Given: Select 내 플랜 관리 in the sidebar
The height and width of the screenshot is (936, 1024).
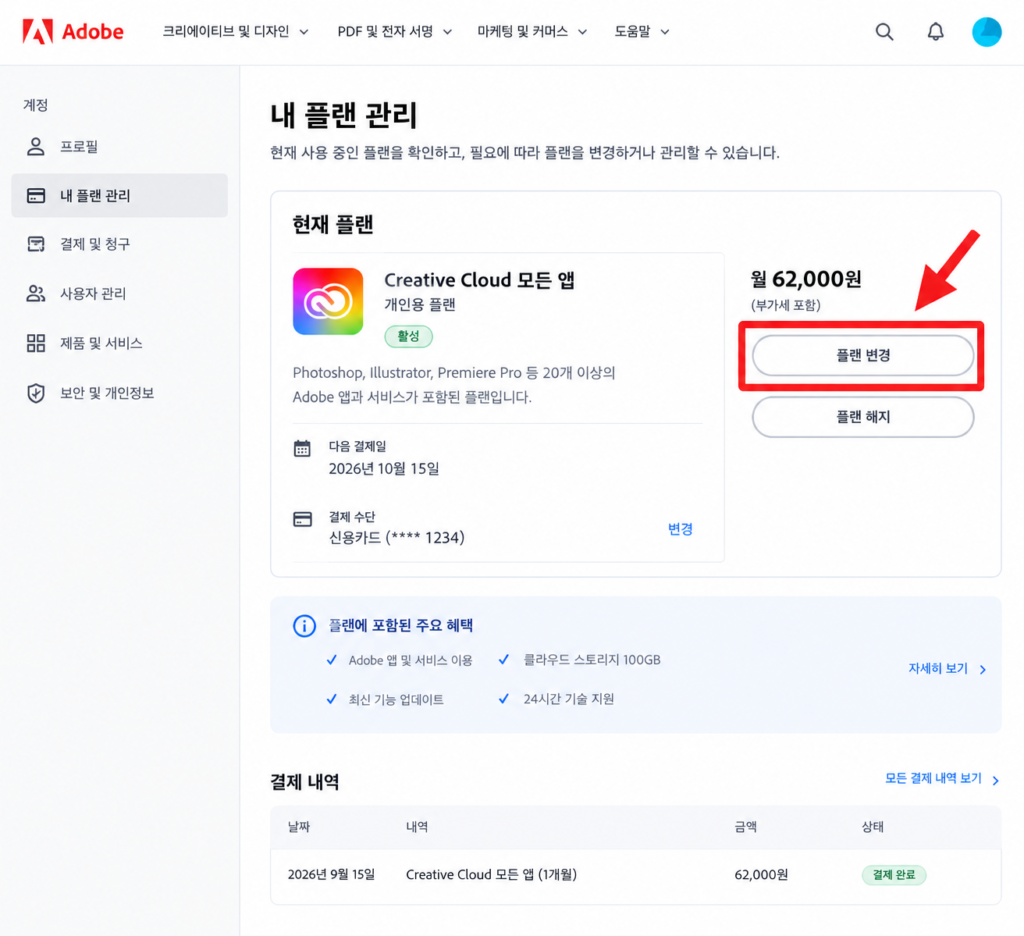Looking at the screenshot, I should click(x=120, y=195).
